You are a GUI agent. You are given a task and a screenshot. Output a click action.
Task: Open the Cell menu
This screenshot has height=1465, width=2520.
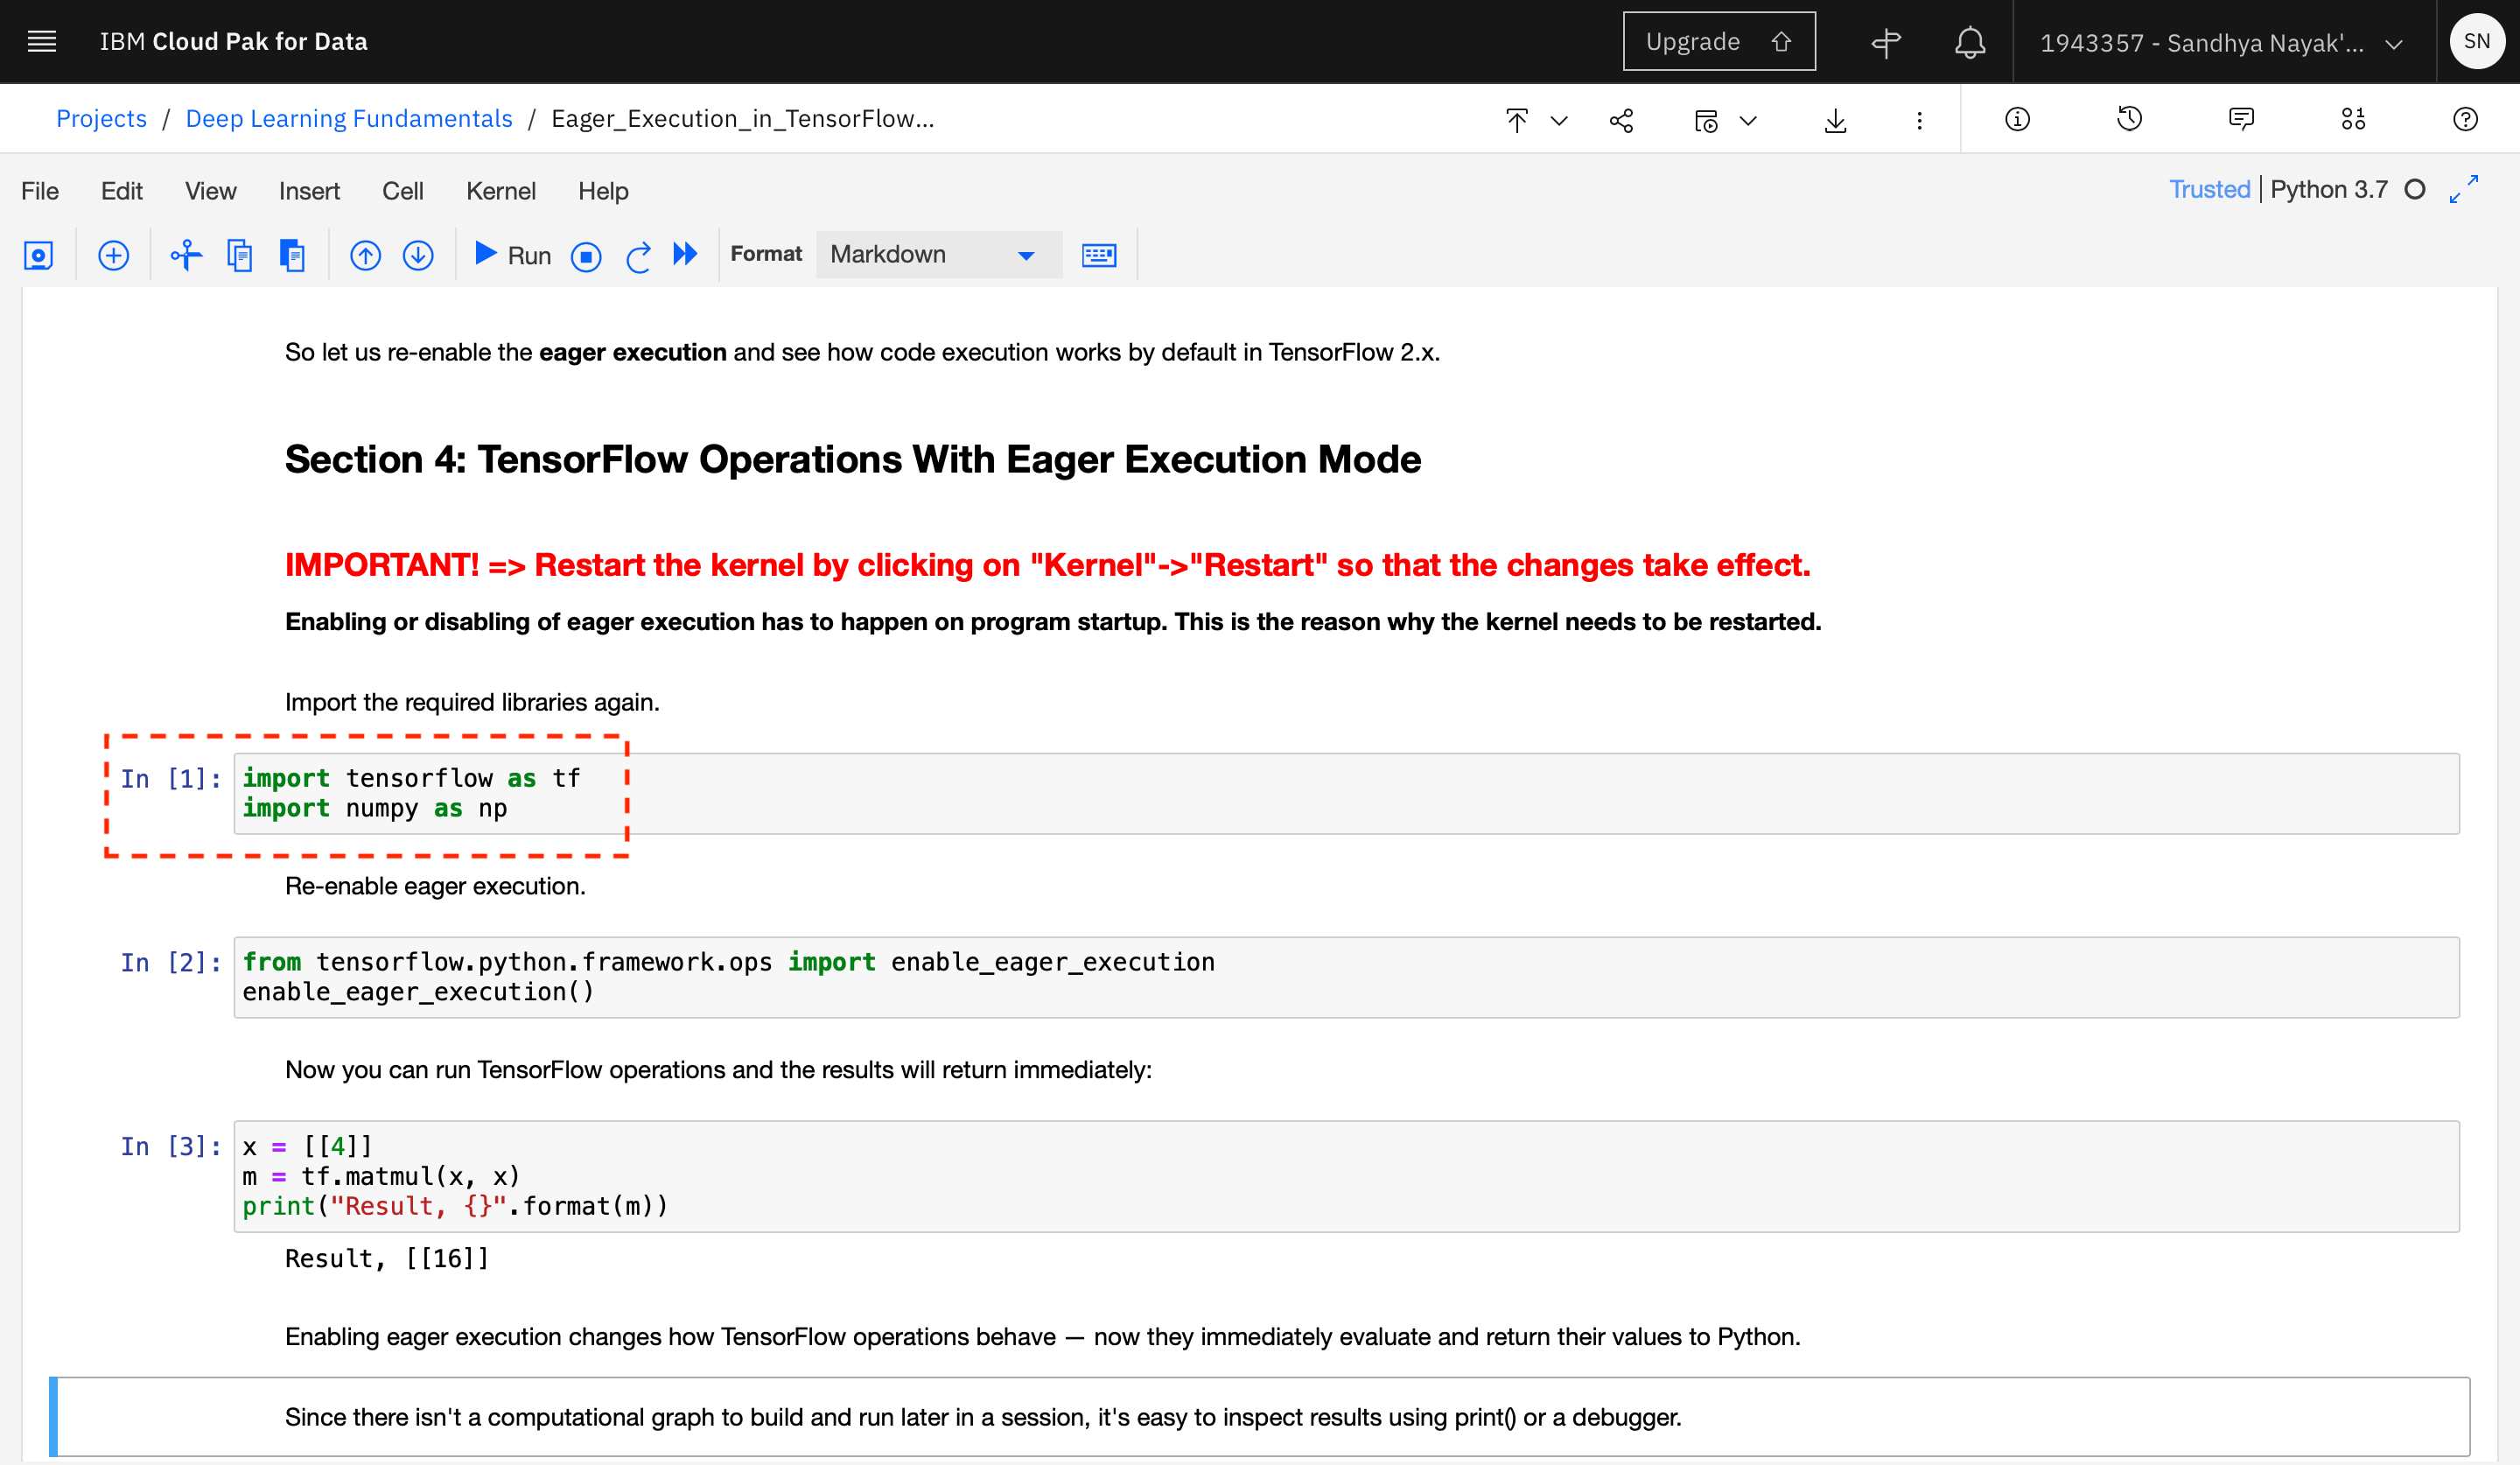pyautogui.click(x=402, y=190)
